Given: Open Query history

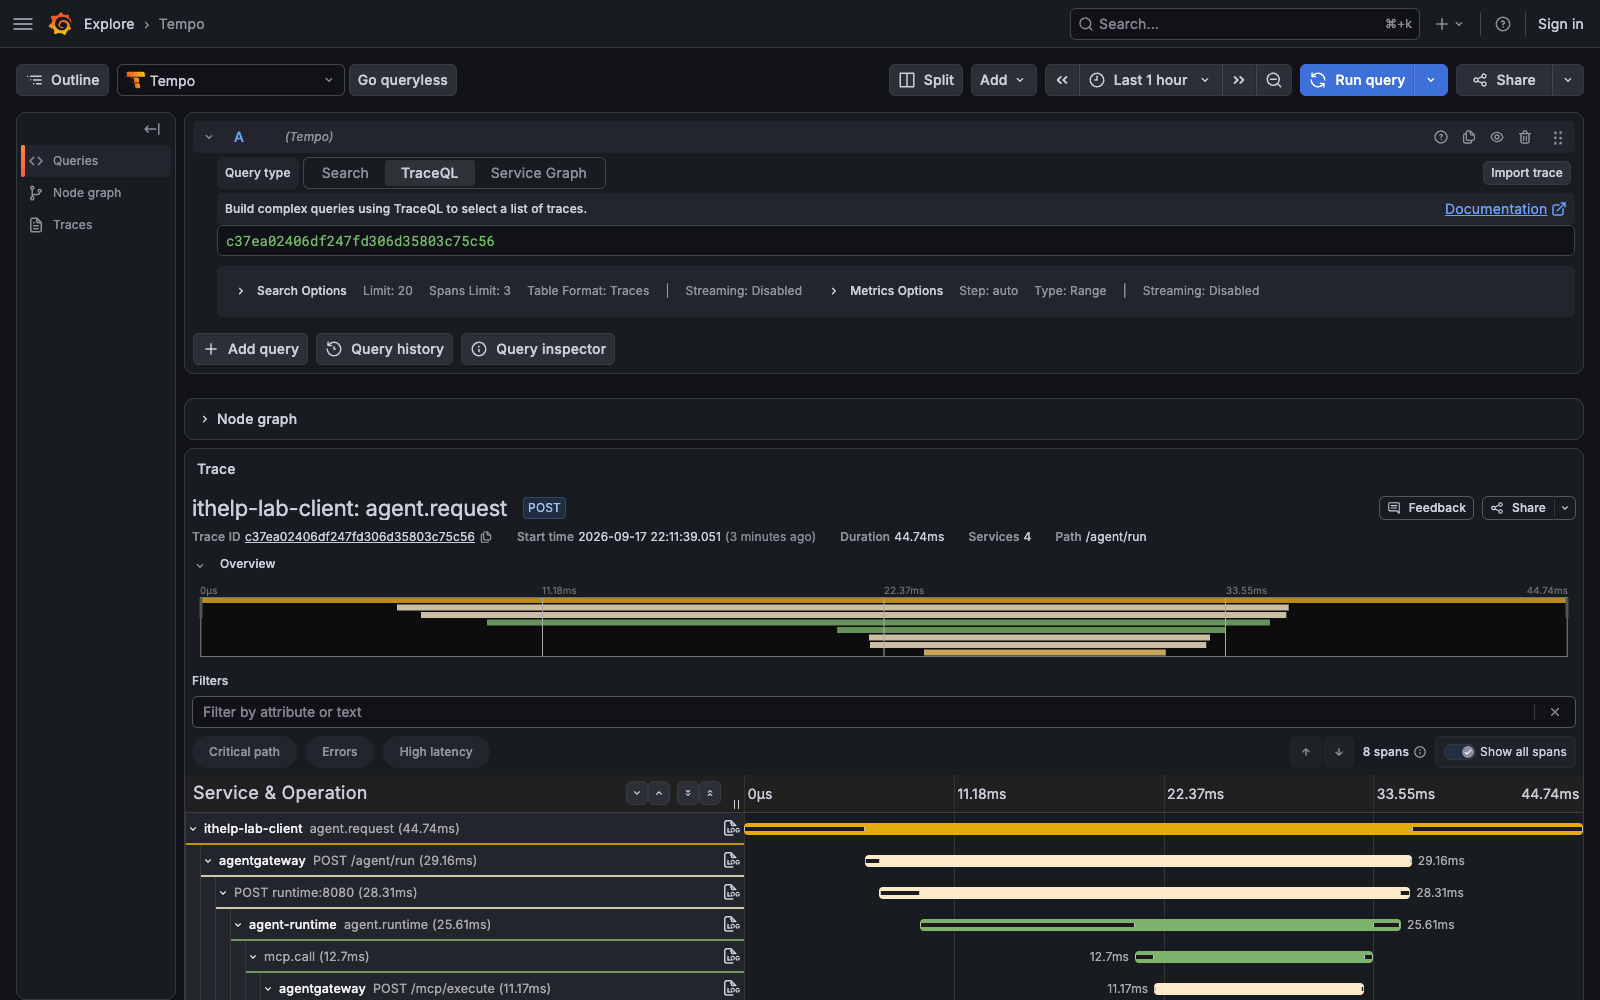Looking at the screenshot, I should tap(385, 349).
